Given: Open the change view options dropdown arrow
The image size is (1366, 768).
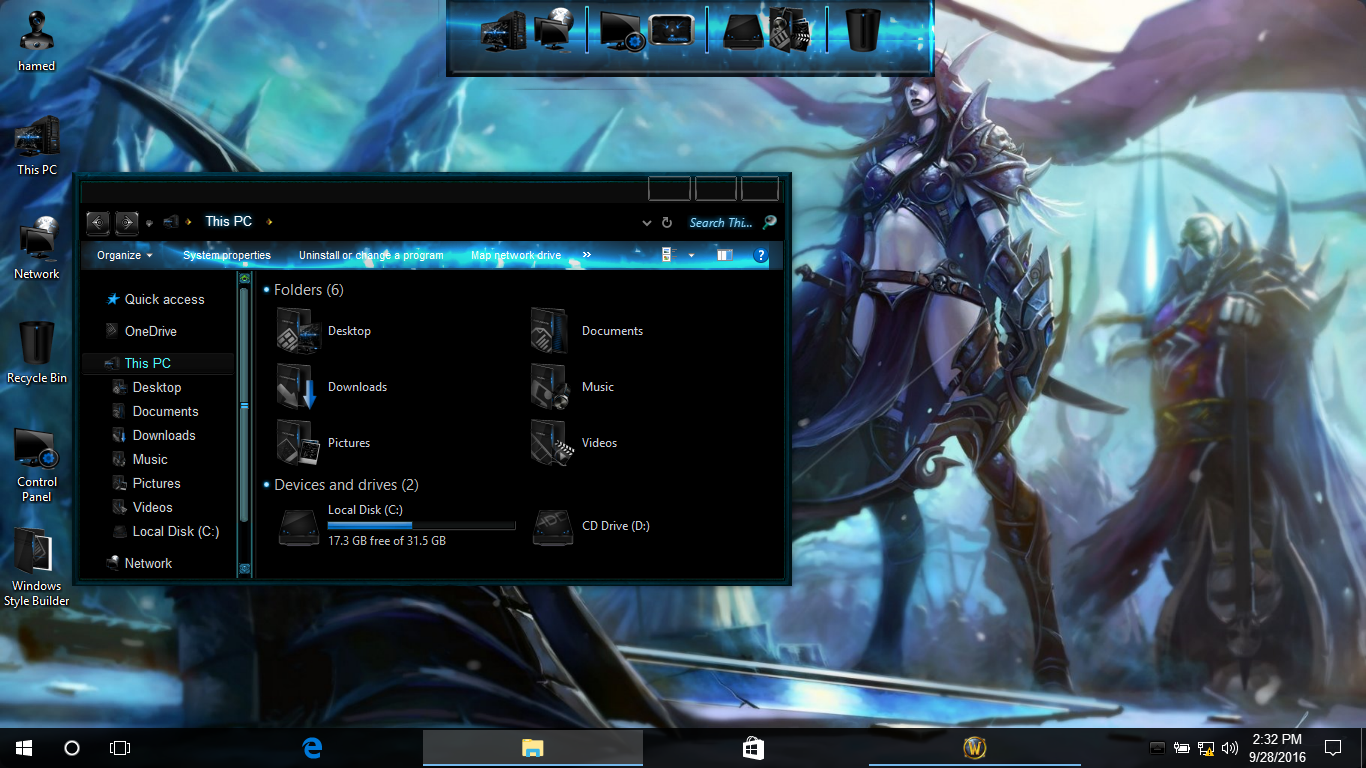Looking at the screenshot, I should 691,255.
